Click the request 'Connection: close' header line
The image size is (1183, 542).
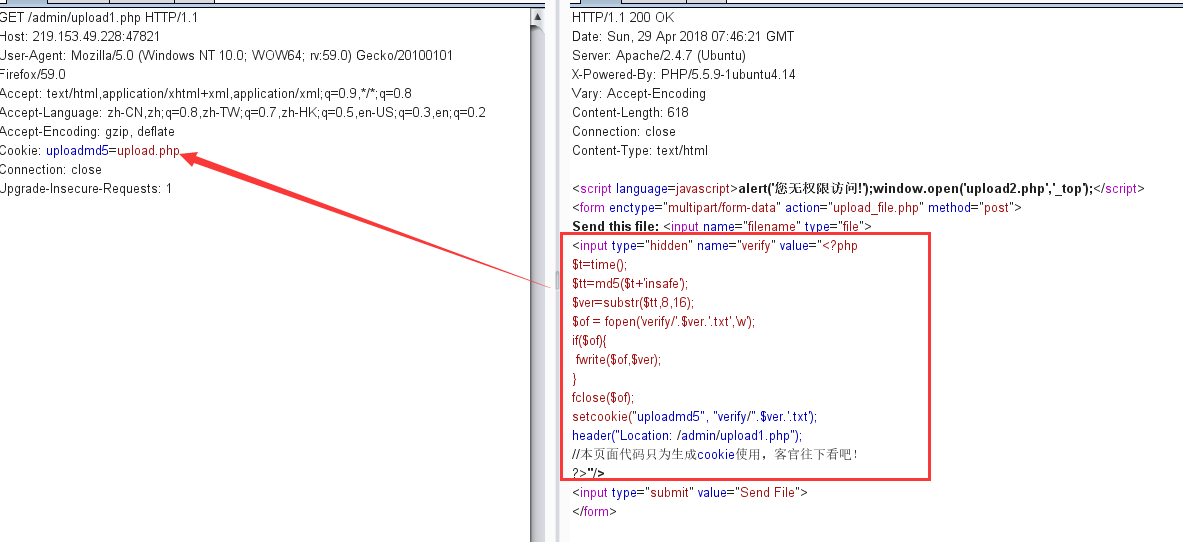pyautogui.click(x=50, y=169)
